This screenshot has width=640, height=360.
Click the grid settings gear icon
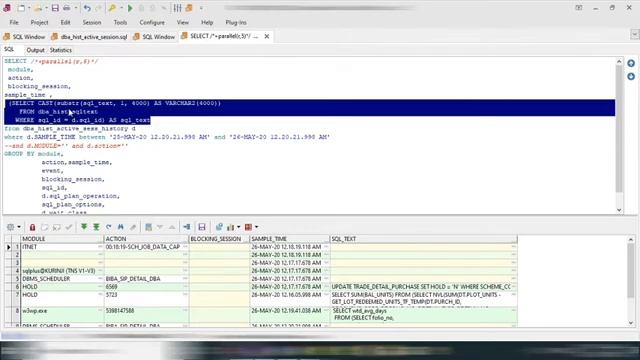(x=10, y=227)
